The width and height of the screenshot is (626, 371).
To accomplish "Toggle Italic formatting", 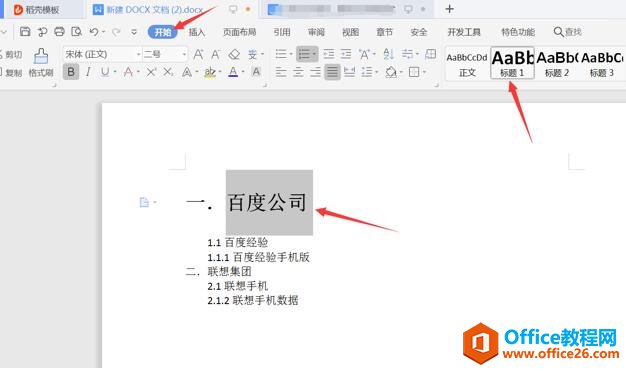I will coord(88,72).
